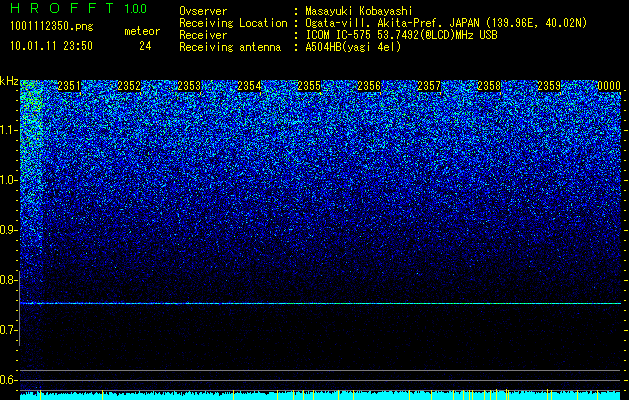The image size is (629, 400).
Task: Click the 2351 time marker
Action: click(69, 86)
